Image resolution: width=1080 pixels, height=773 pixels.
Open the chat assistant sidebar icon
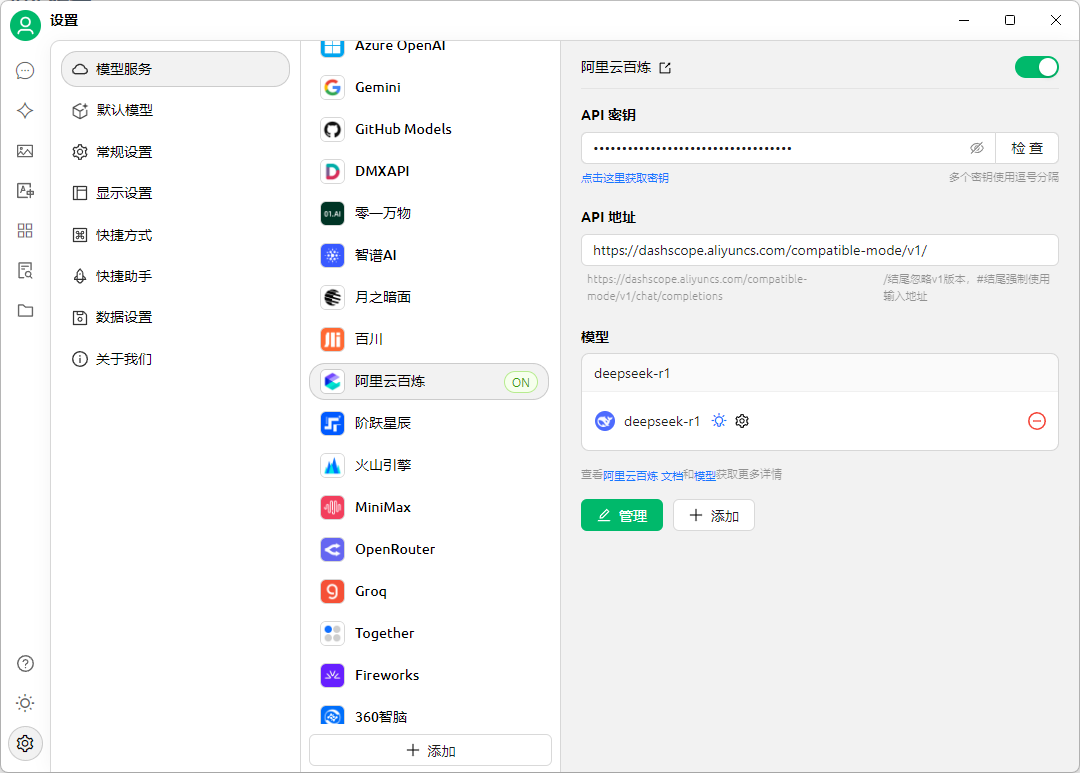click(25, 70)
